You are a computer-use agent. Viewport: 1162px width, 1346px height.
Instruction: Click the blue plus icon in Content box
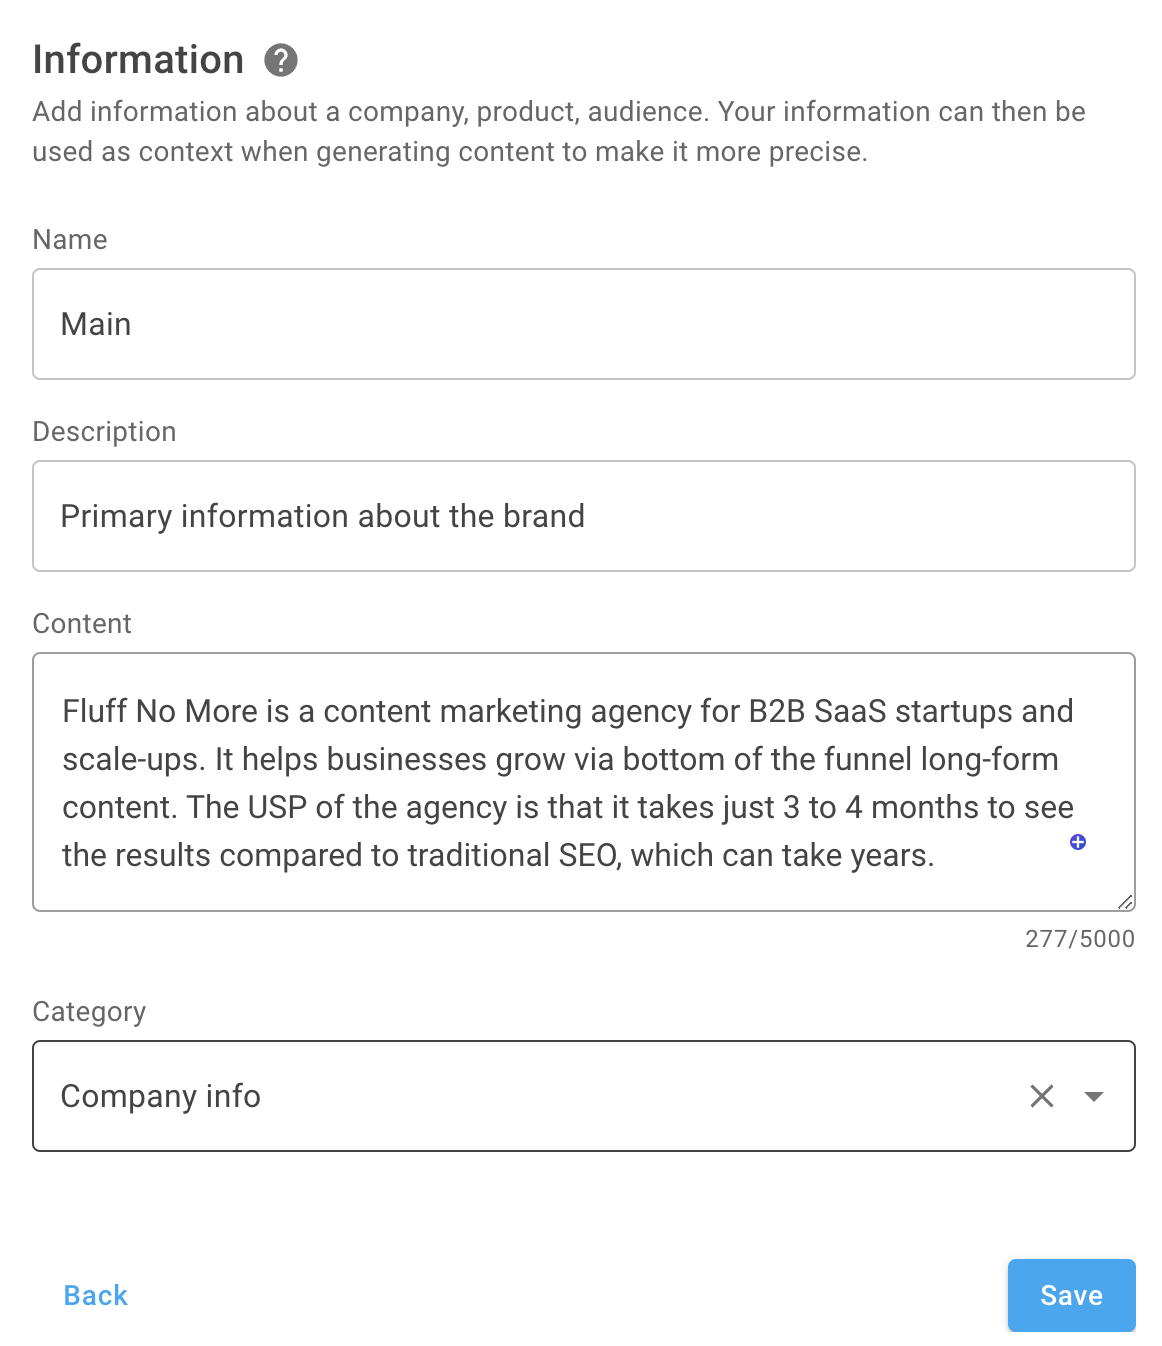[1078, 842]
